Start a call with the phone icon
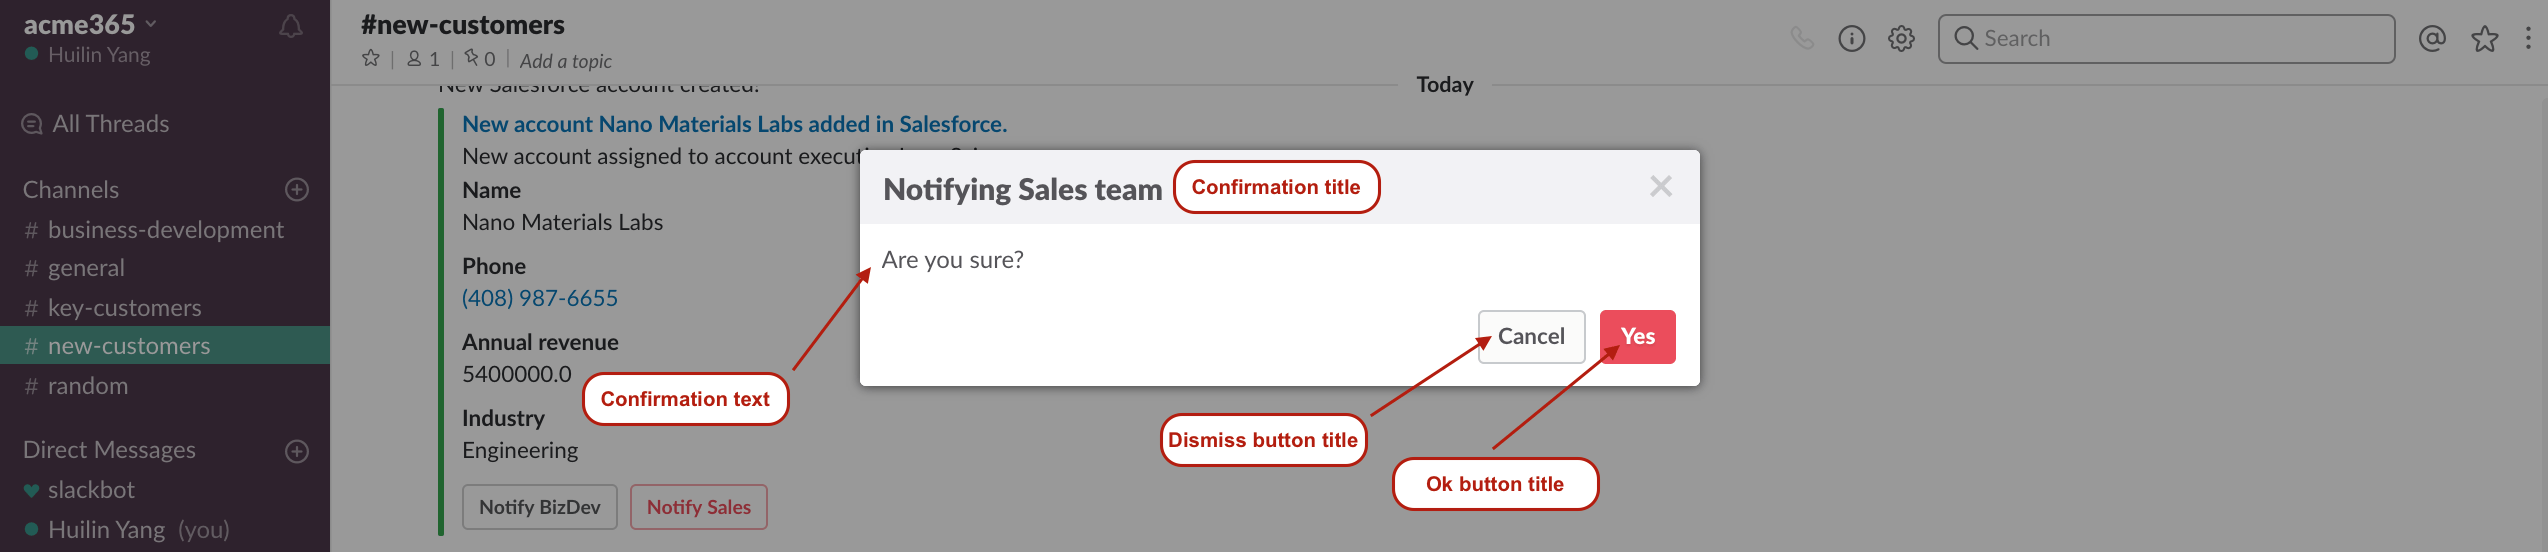This screenshot has height=552, width=2548. 1802,38
